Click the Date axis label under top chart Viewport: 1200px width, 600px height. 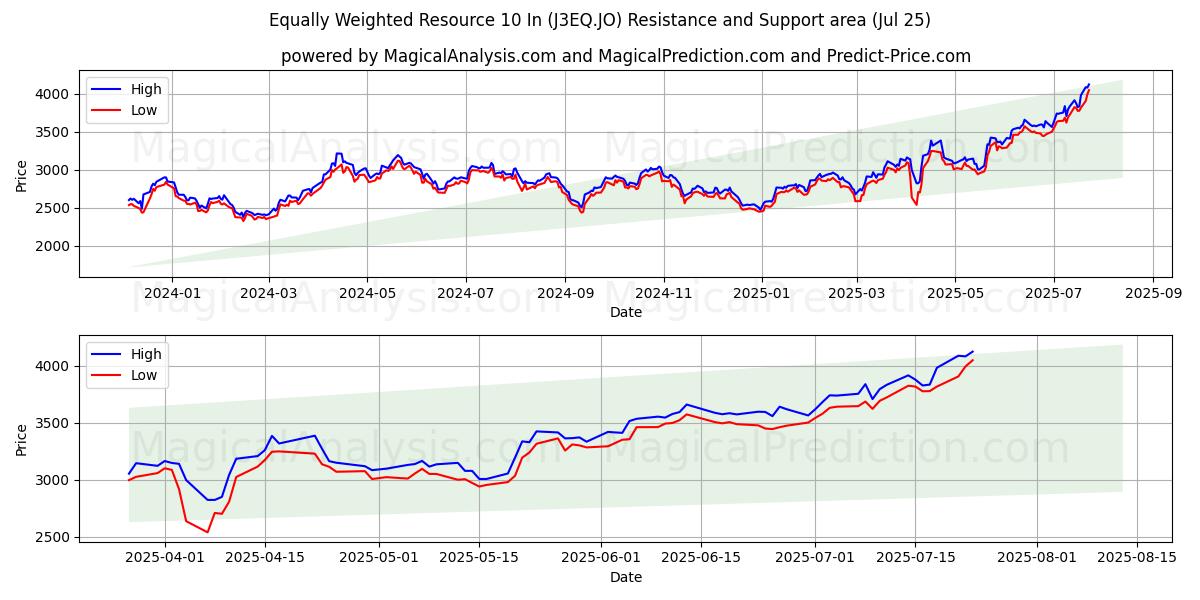626,312
